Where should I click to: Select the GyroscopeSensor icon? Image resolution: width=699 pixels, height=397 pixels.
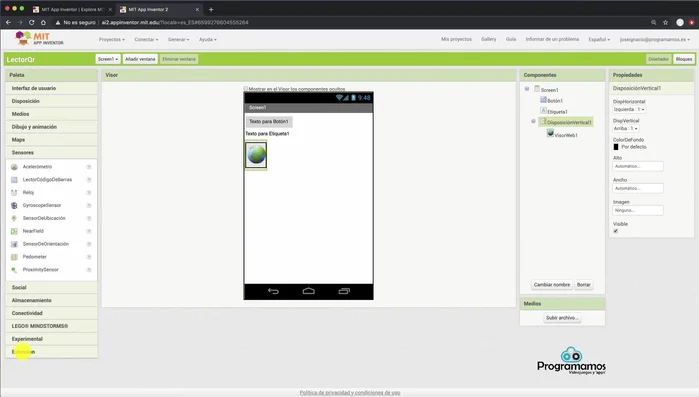(x=14, y=205)
